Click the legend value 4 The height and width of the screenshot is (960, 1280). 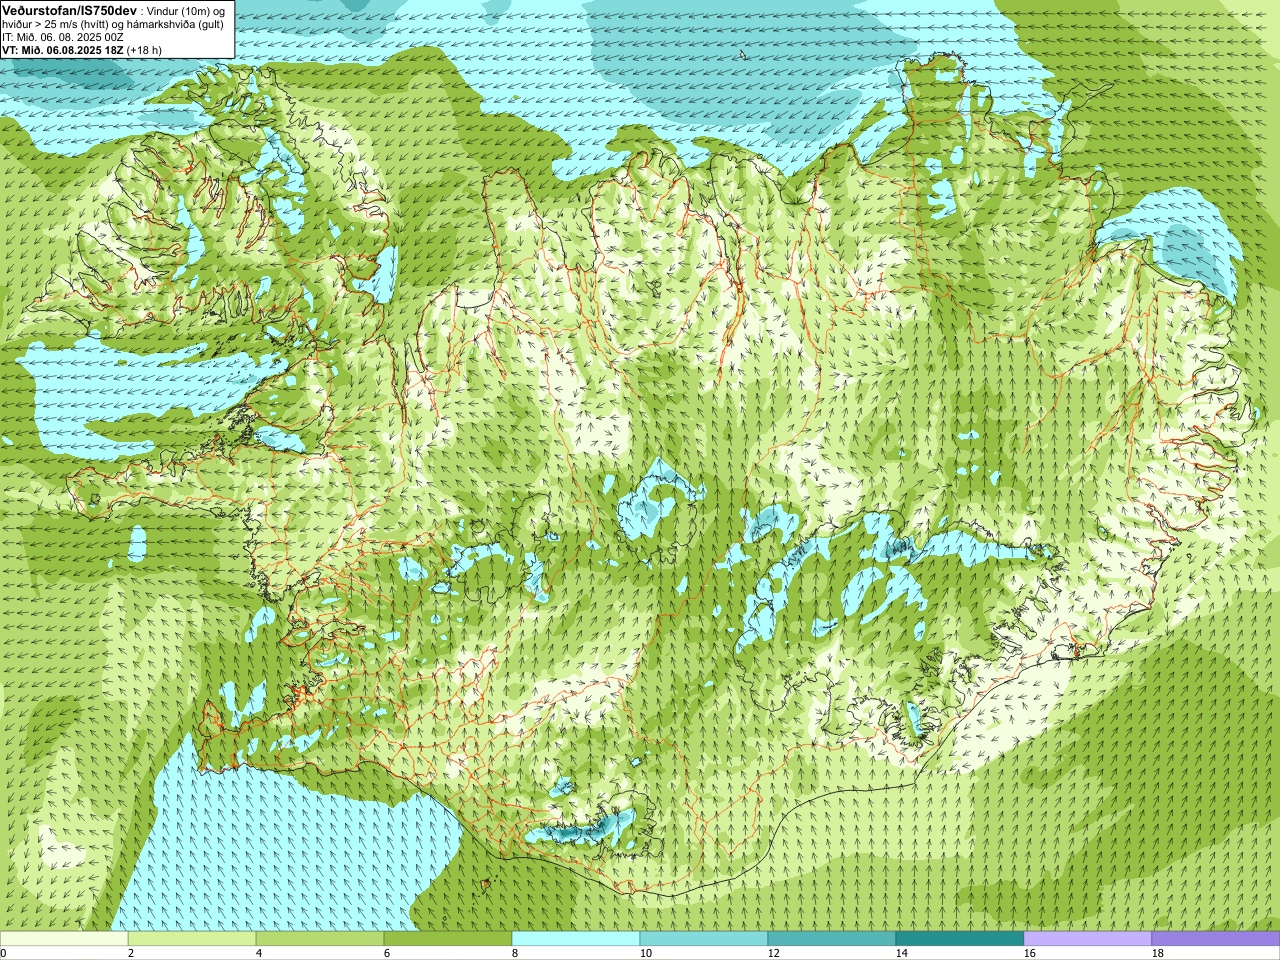tap(259, 953)
